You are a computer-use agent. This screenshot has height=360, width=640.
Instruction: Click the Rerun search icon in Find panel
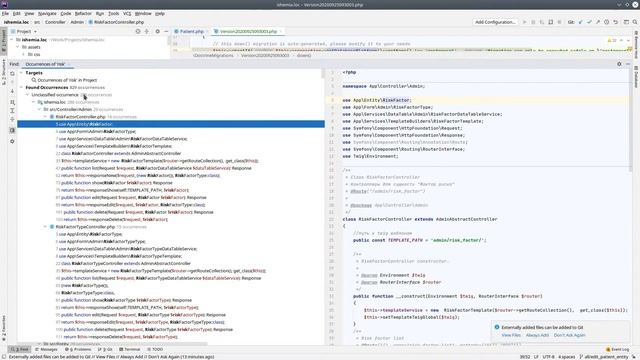coord(12,73)
